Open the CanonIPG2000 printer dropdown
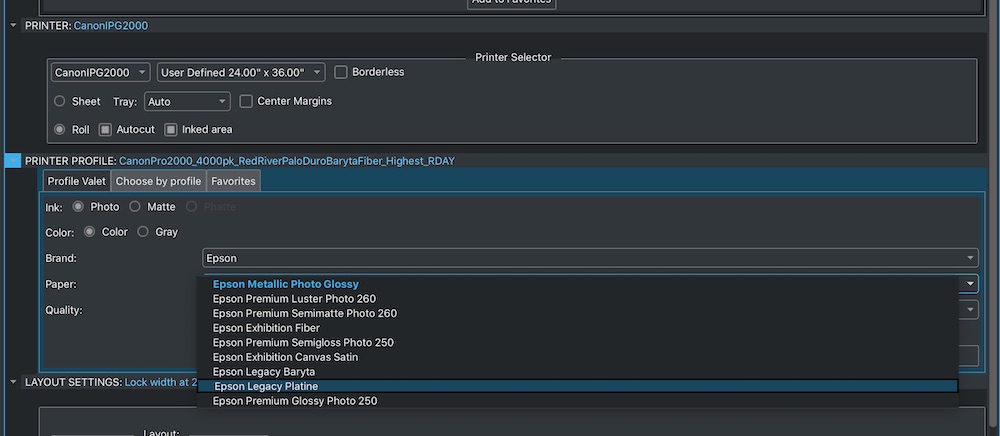The image size is (1000, 436). (x=101, y=72)
